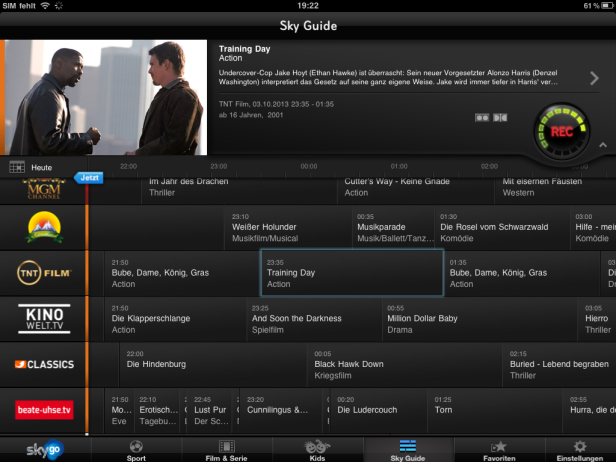Screen dimensions: 616x462
Task: Select Die Hindenburg at 22:00
Action: (213, 364)
